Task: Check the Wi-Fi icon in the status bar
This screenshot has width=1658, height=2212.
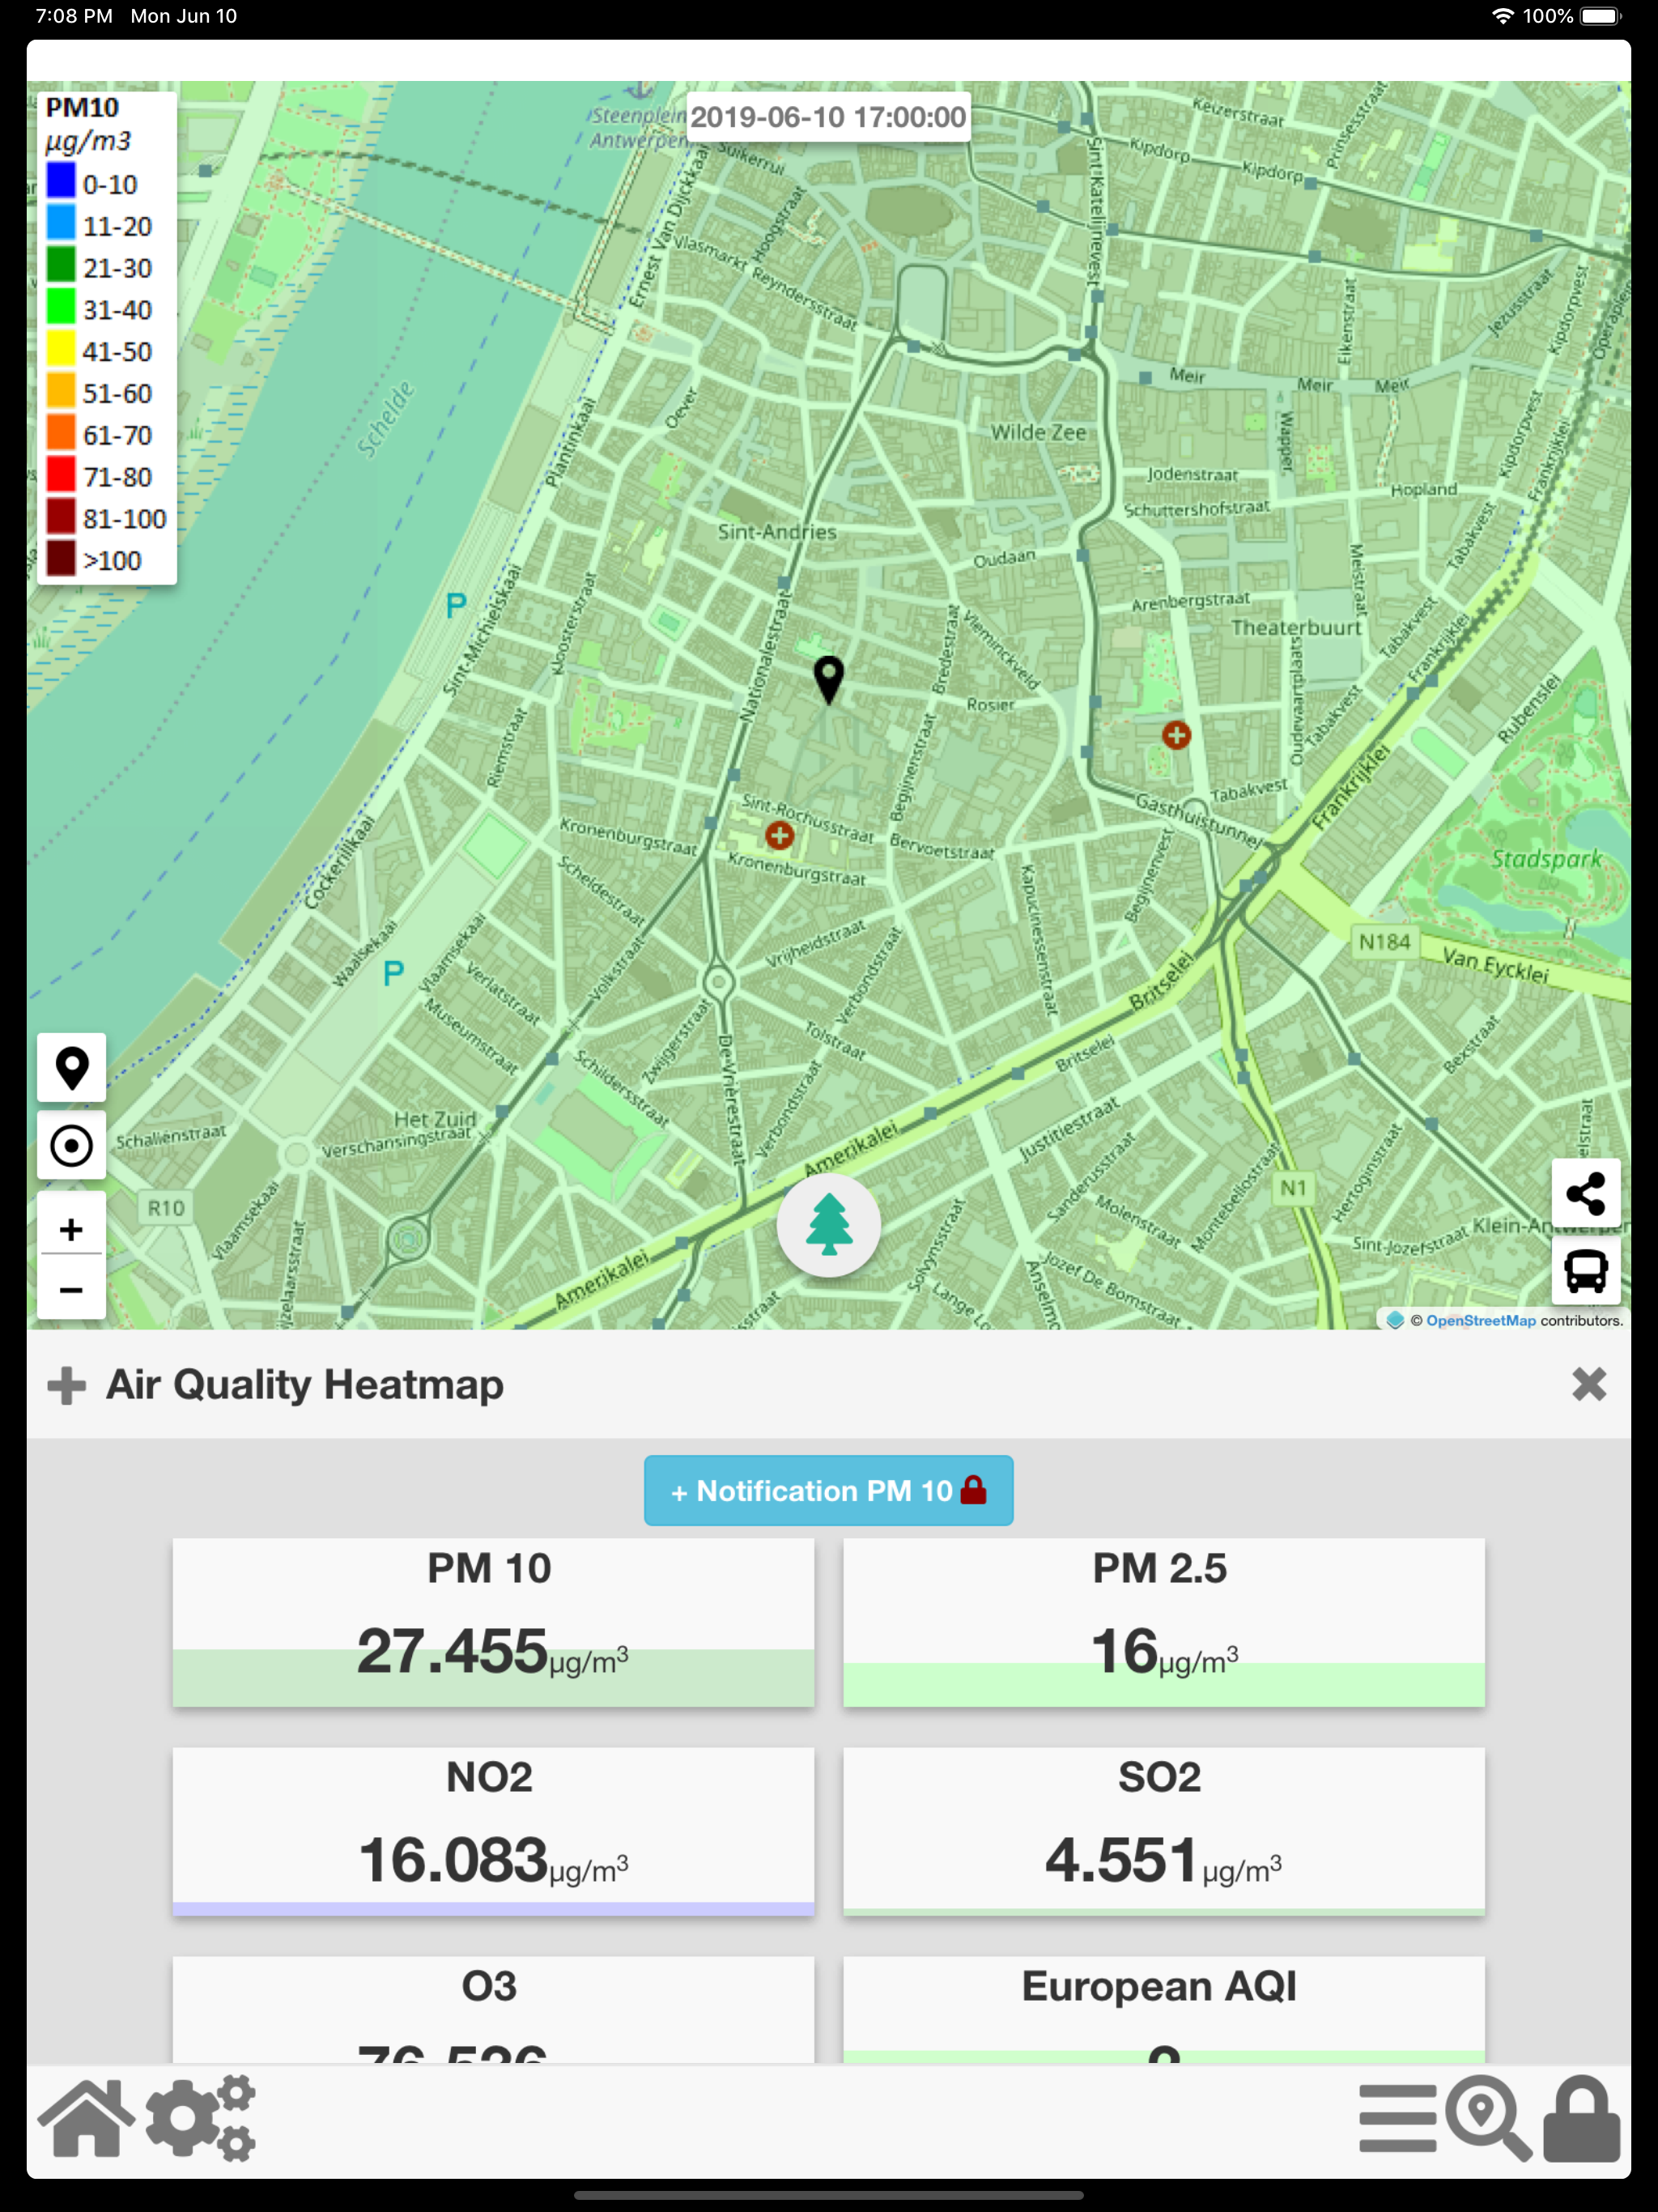Action: tap(1502, 16)
